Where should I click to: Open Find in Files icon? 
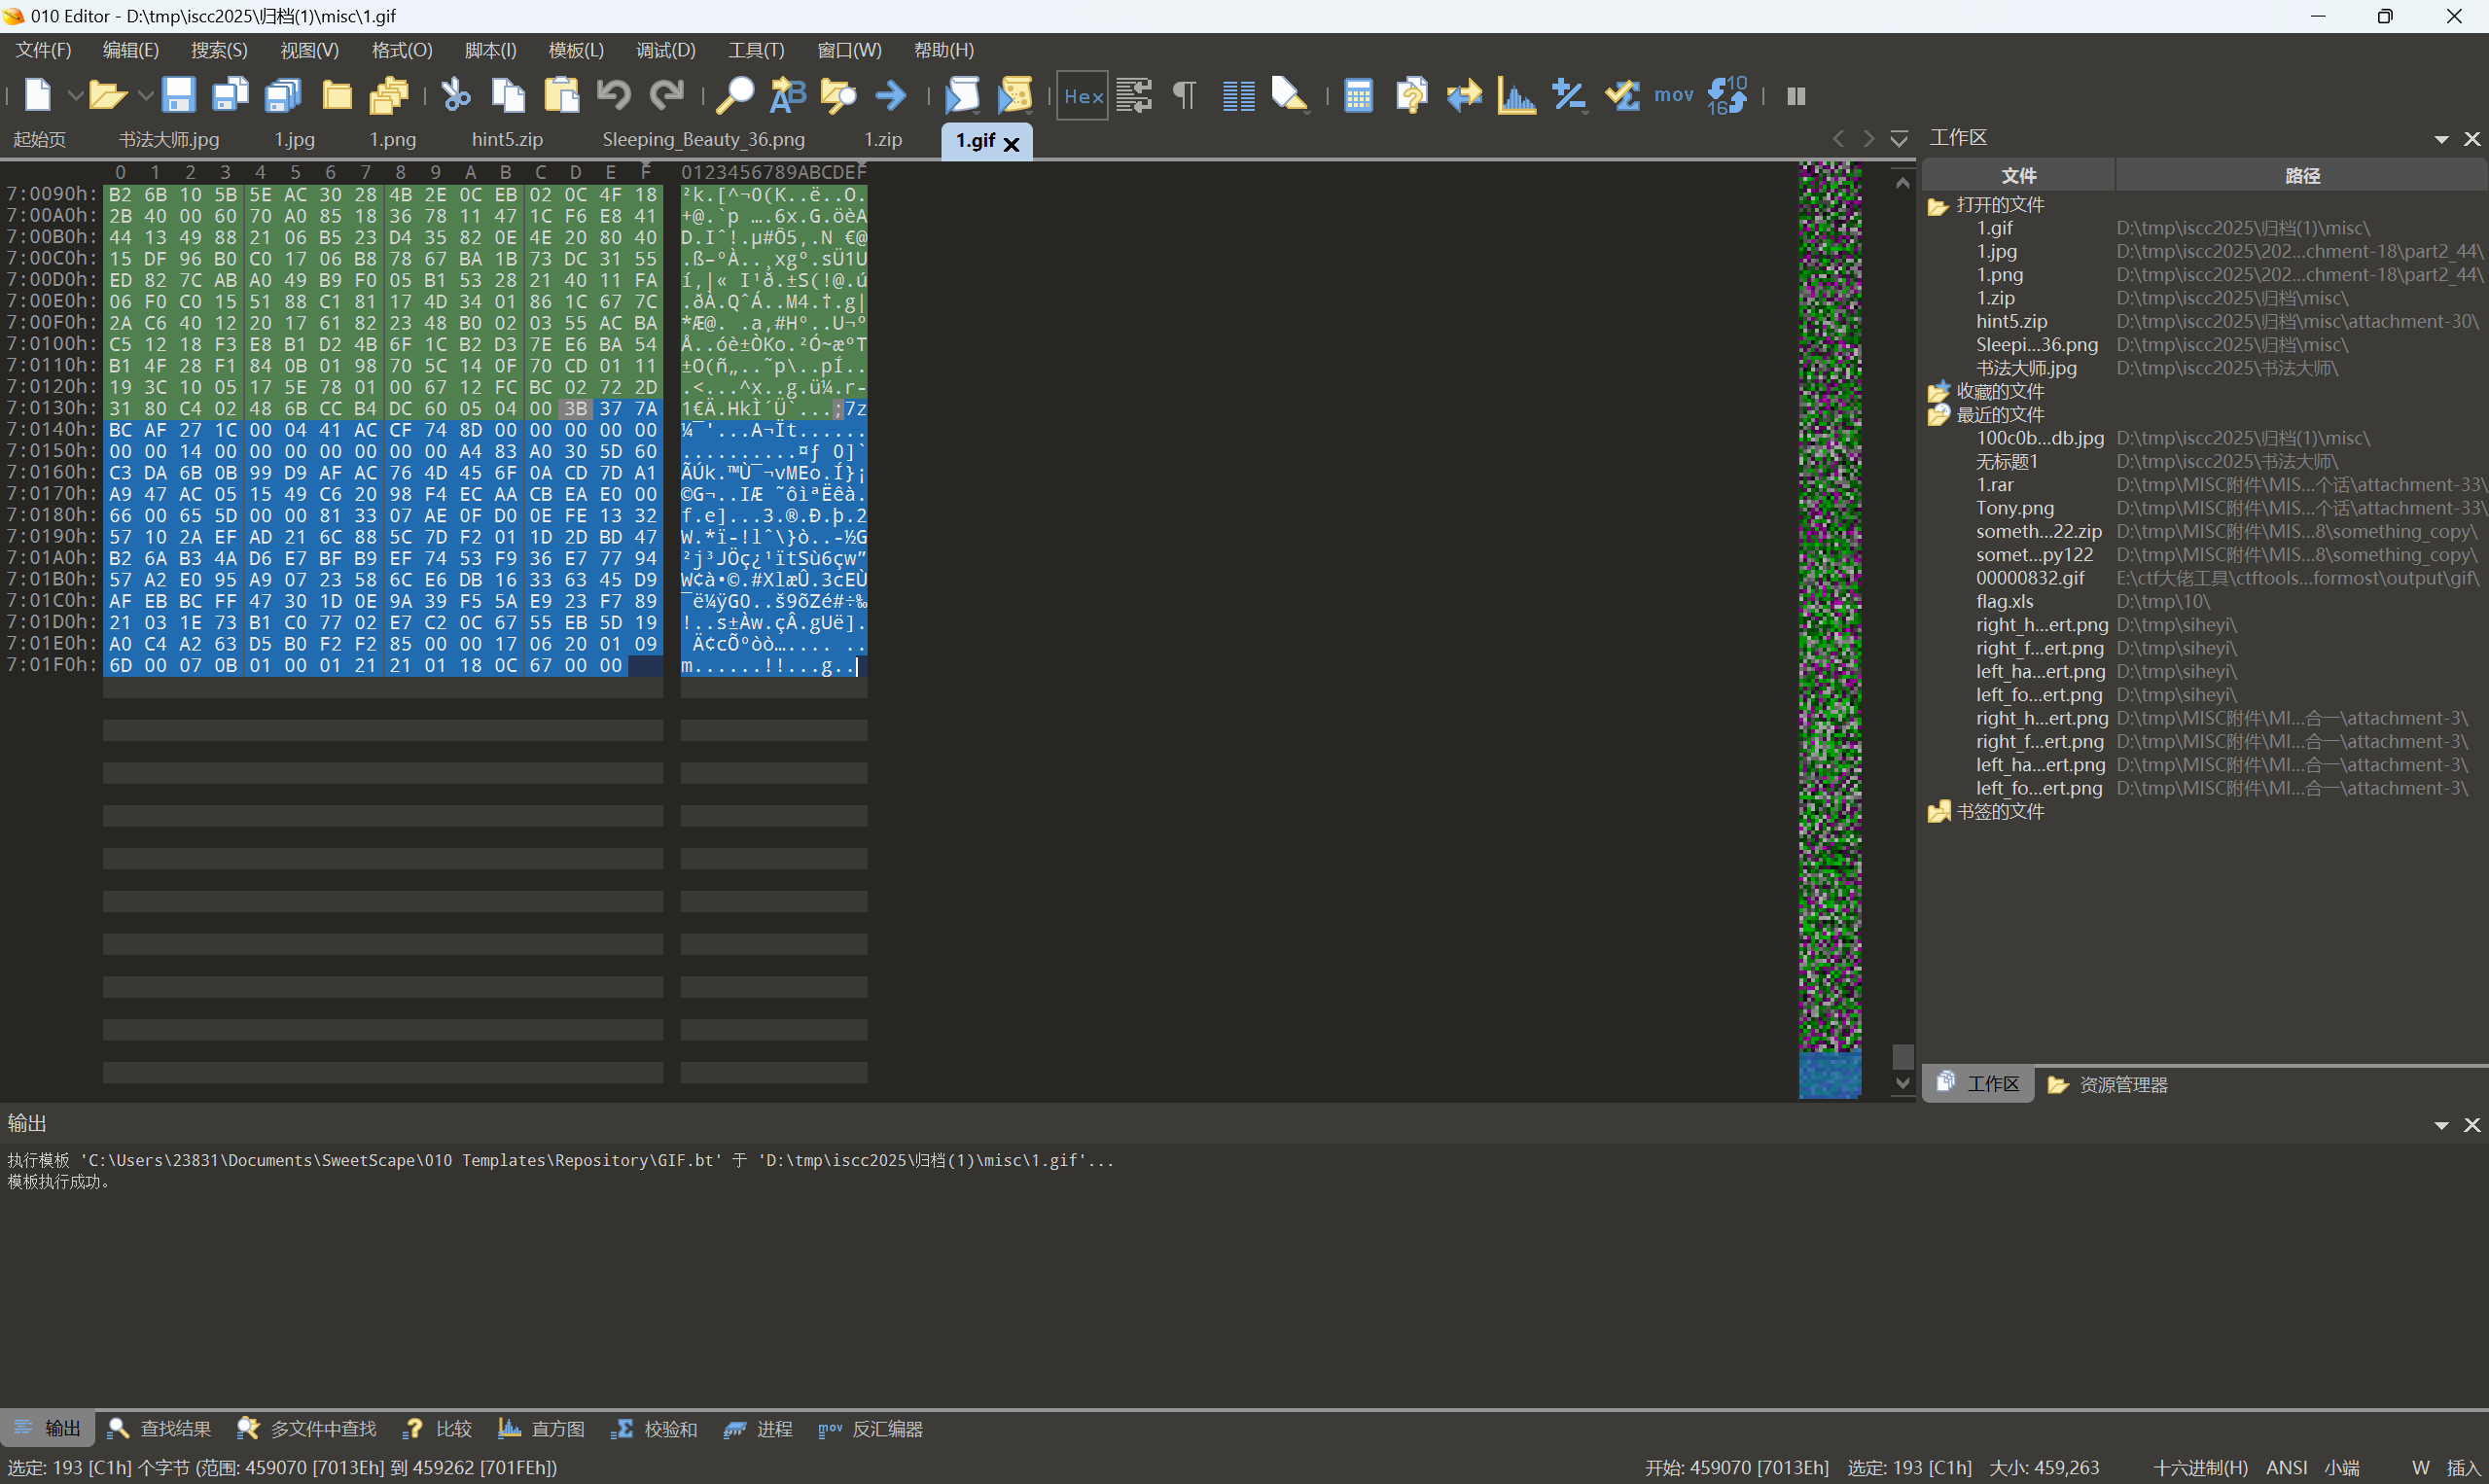(x=838, y=95)
